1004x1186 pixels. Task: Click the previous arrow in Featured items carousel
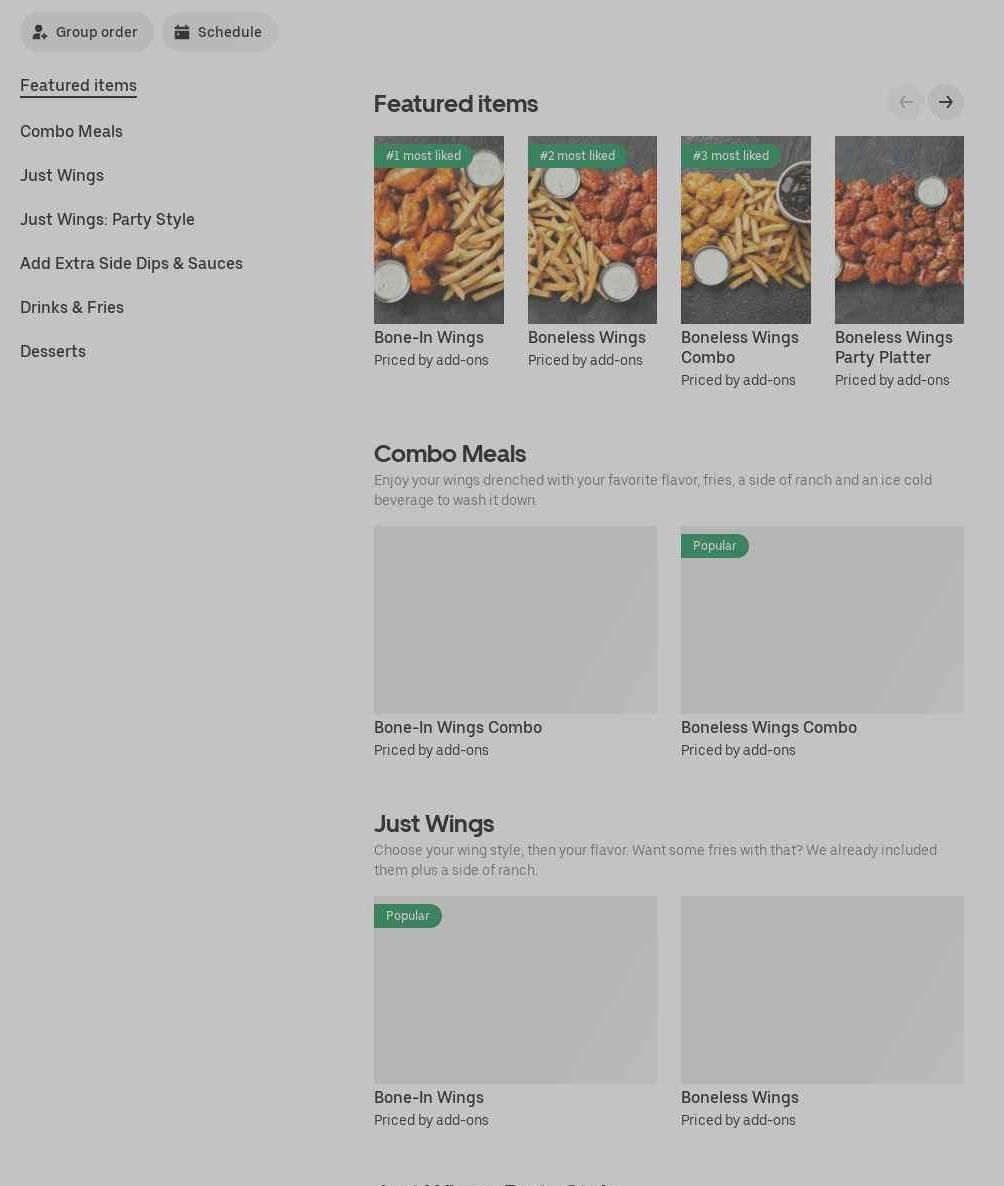906,102
